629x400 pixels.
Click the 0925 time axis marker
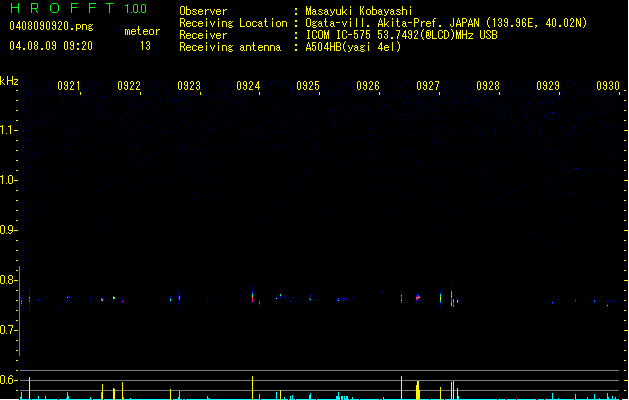(x=308, y=86)
